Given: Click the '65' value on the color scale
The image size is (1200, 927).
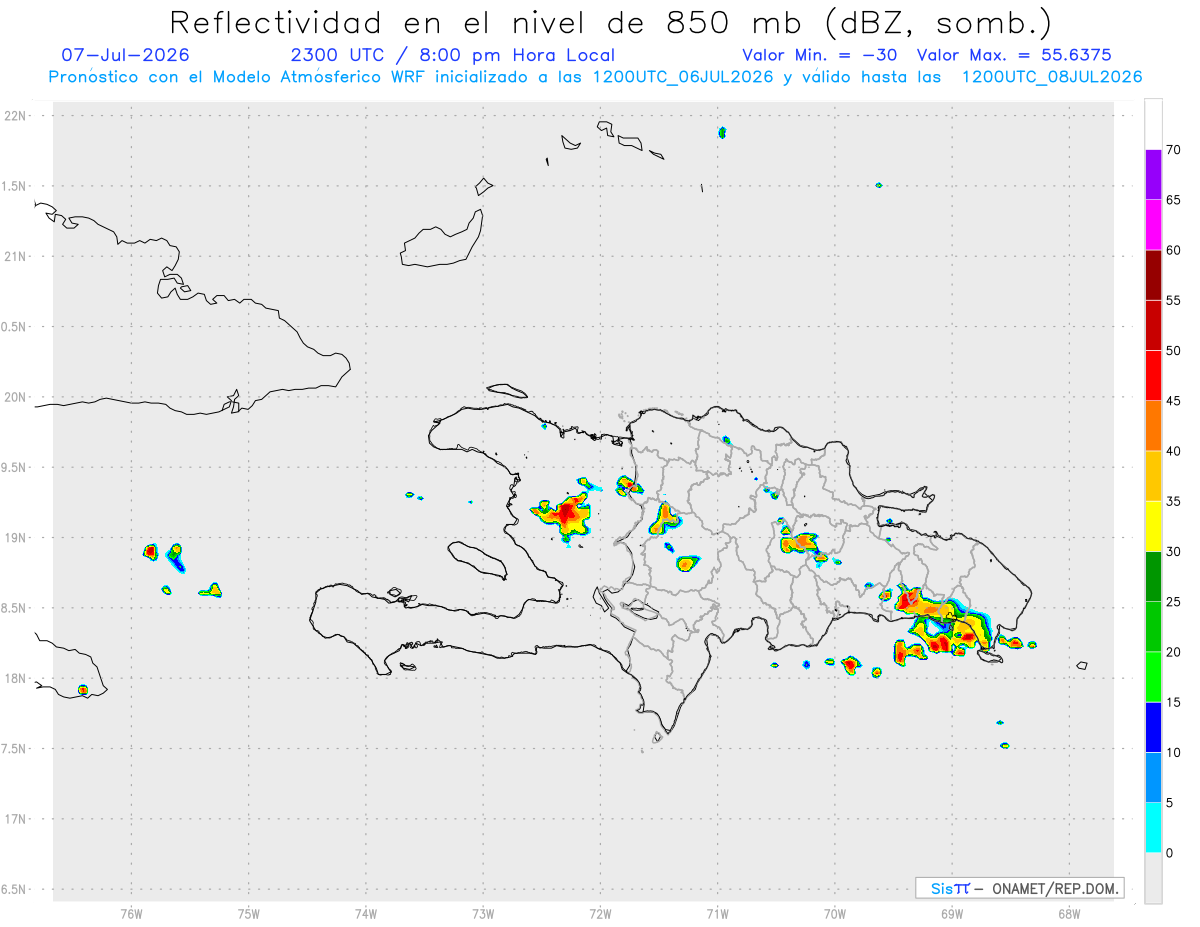Looking at the screenshot, I should [x=1174, y=200].
